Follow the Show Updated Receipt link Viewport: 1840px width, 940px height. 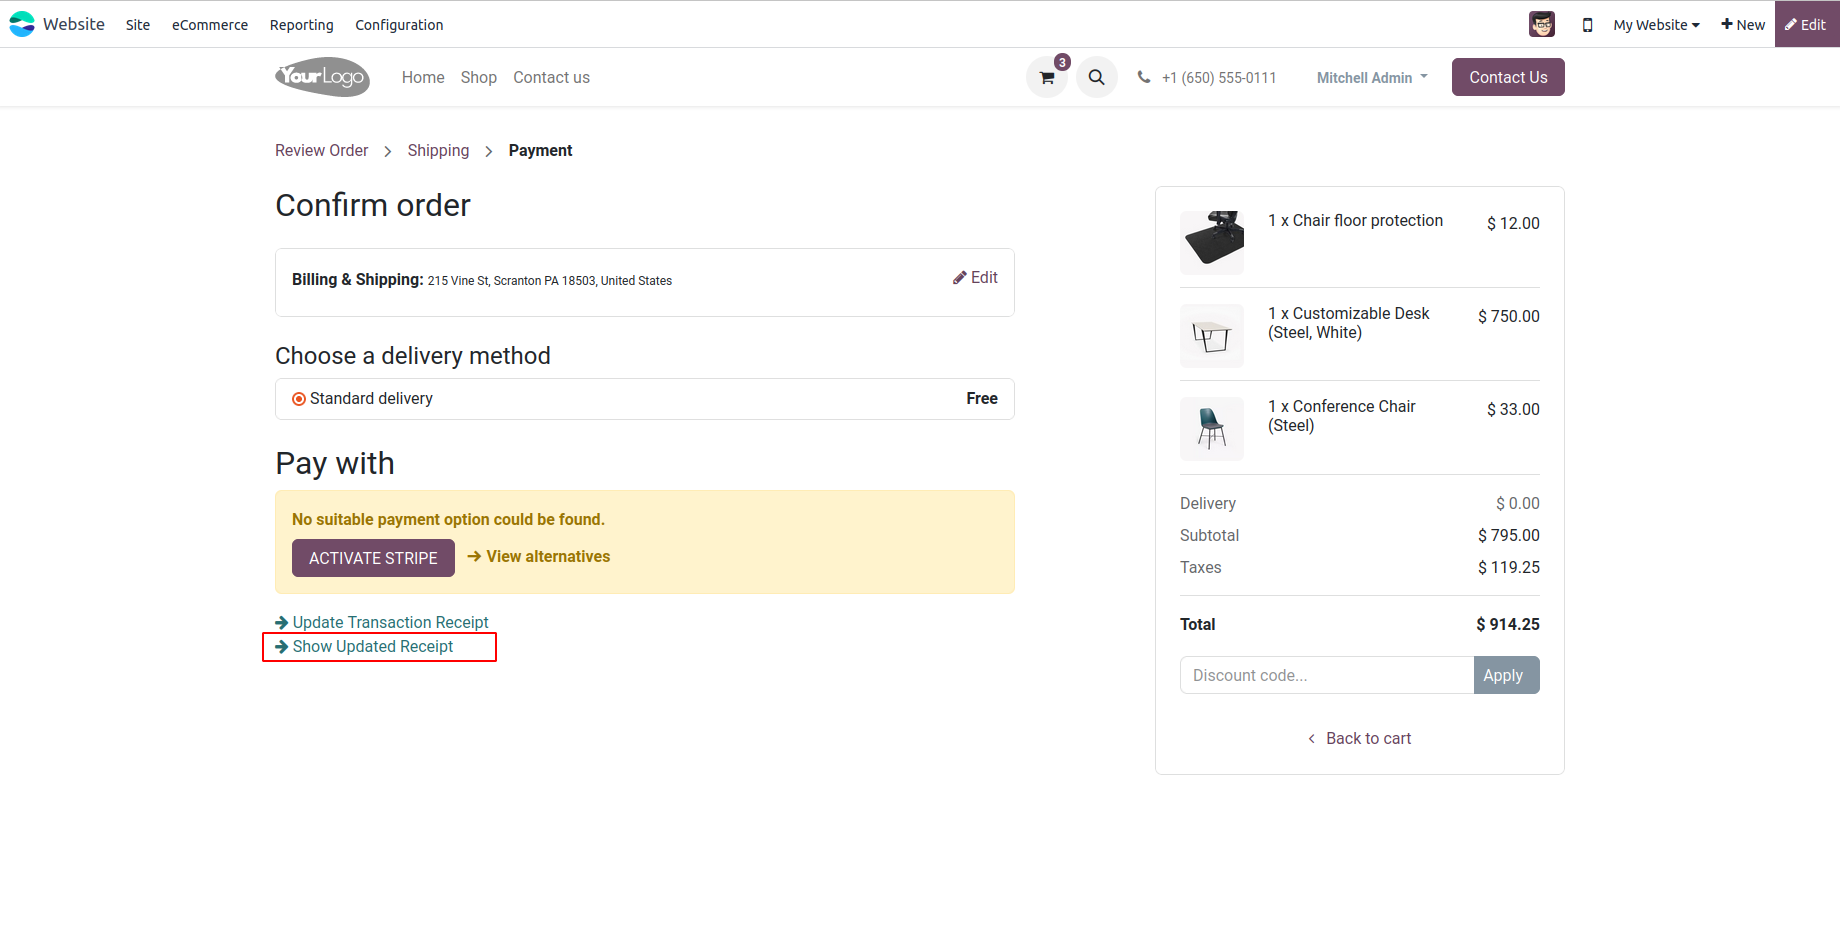pyautogui.click(x=372, y=647)
